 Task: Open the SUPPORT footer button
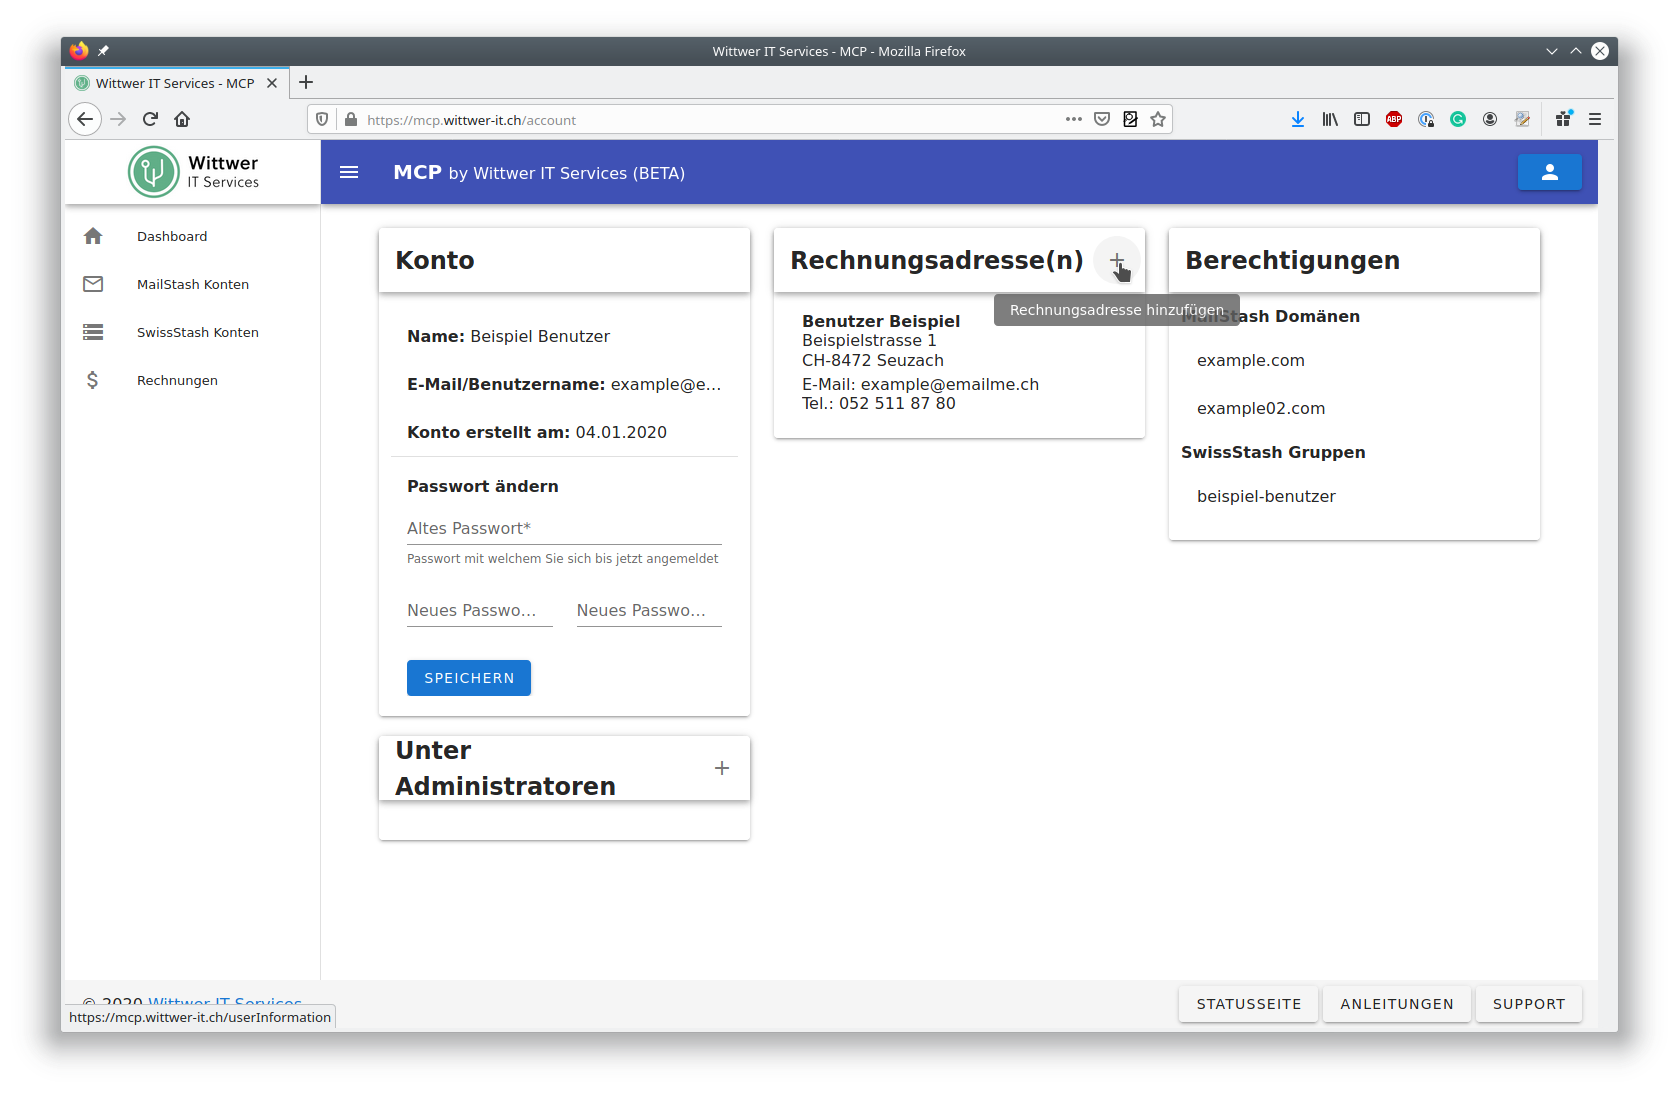coord(1529,1004)
